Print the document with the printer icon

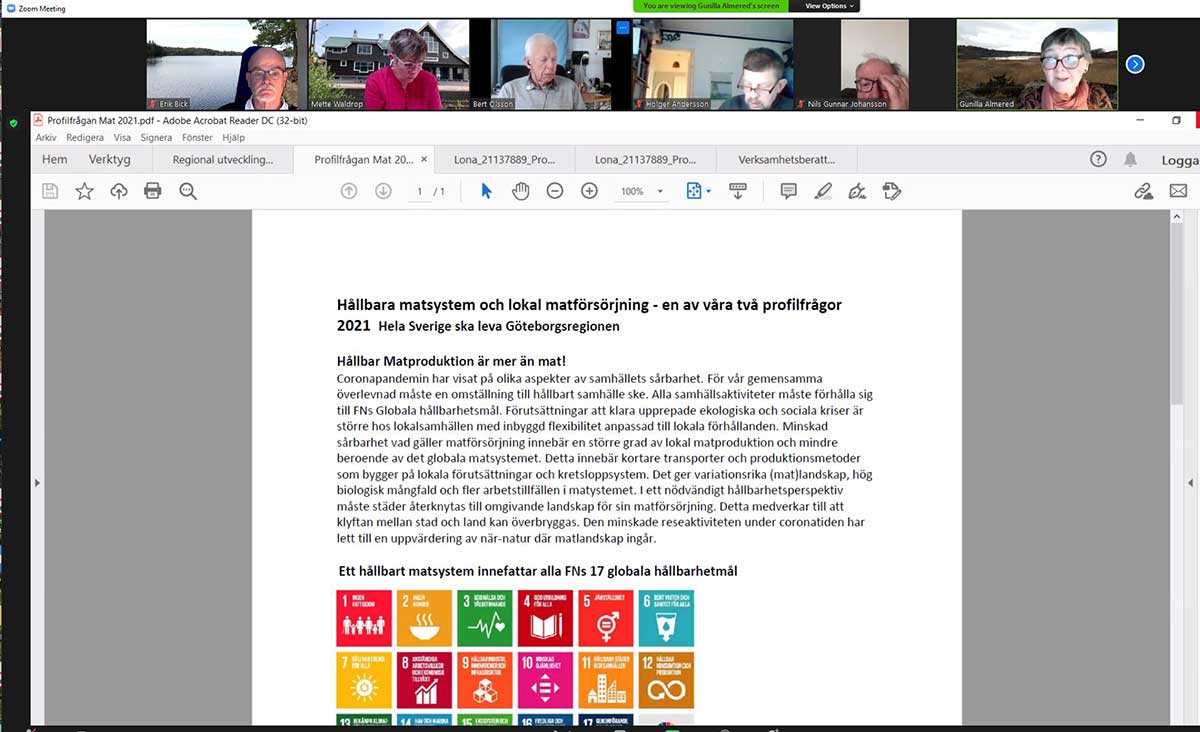(153, 191)
